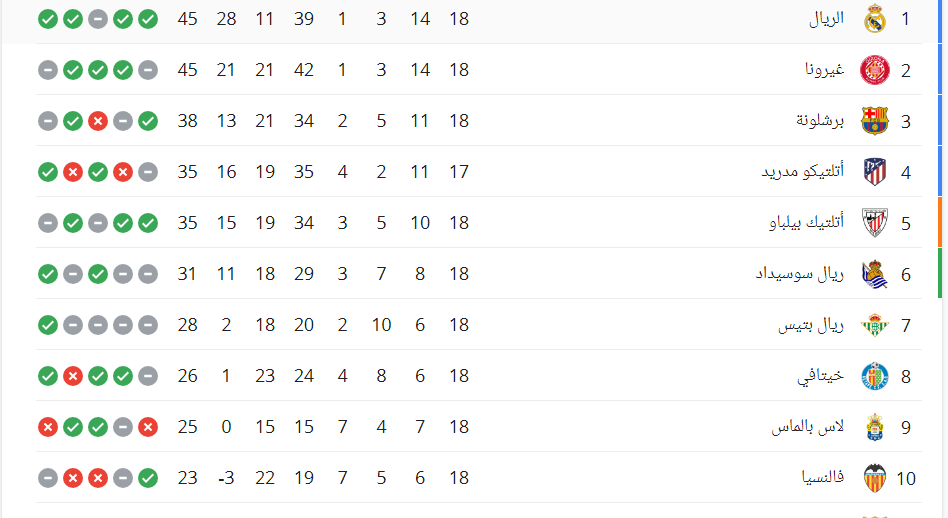Screen dimensions: 948x518
Task: Open the ريال سوسيداد team link
Action: tap(799, 274)
